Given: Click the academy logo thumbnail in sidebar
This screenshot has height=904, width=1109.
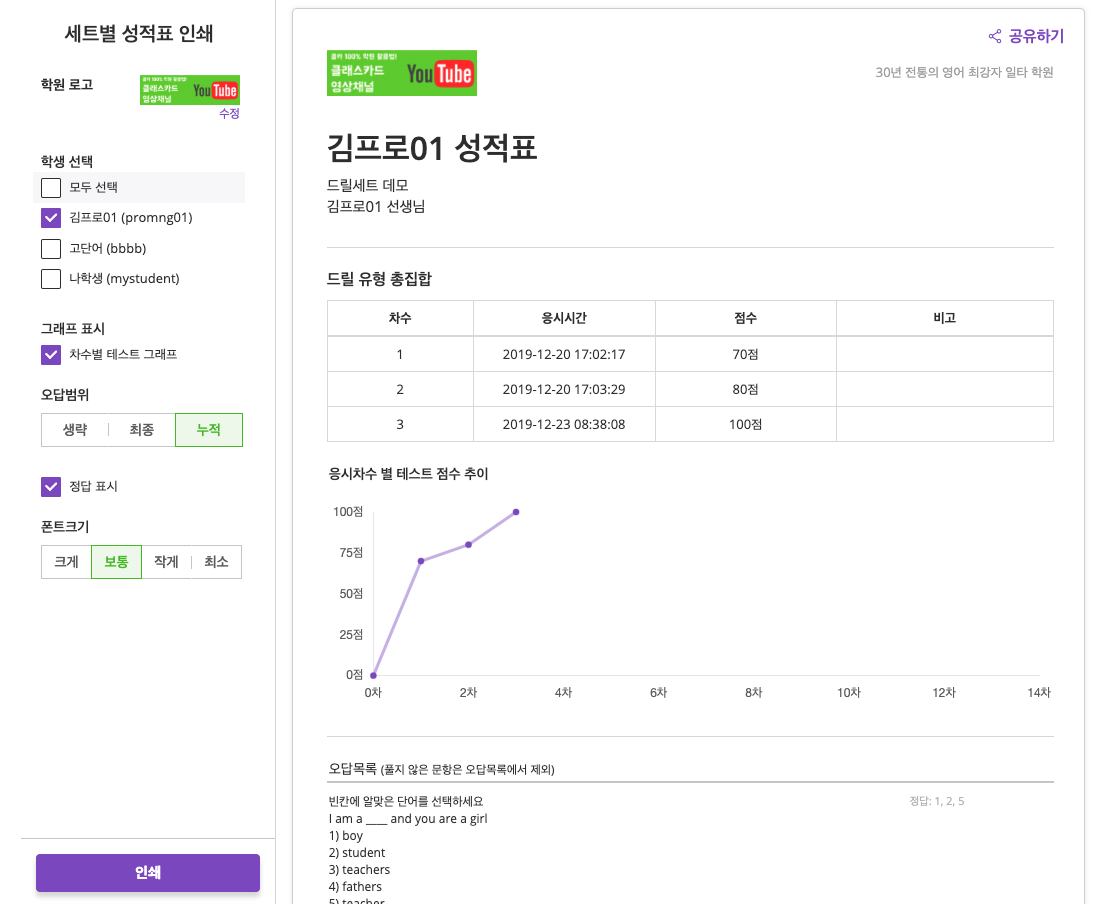Looking at the screenshot, I should tap(189, 90).
